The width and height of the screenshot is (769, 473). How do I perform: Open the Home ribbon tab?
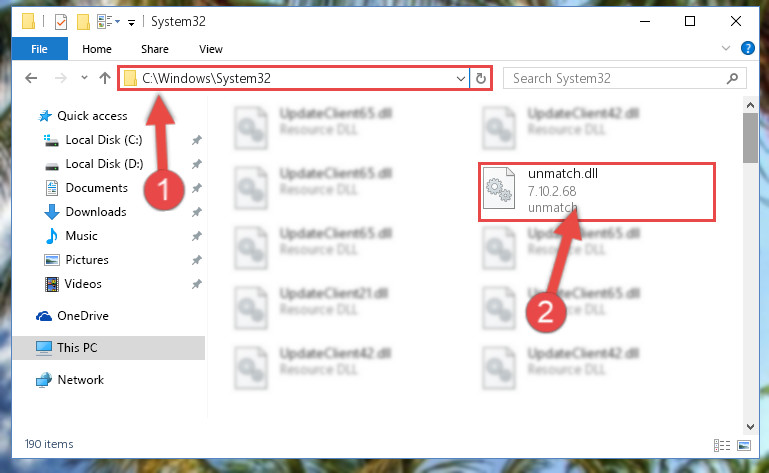coord(97,49)
